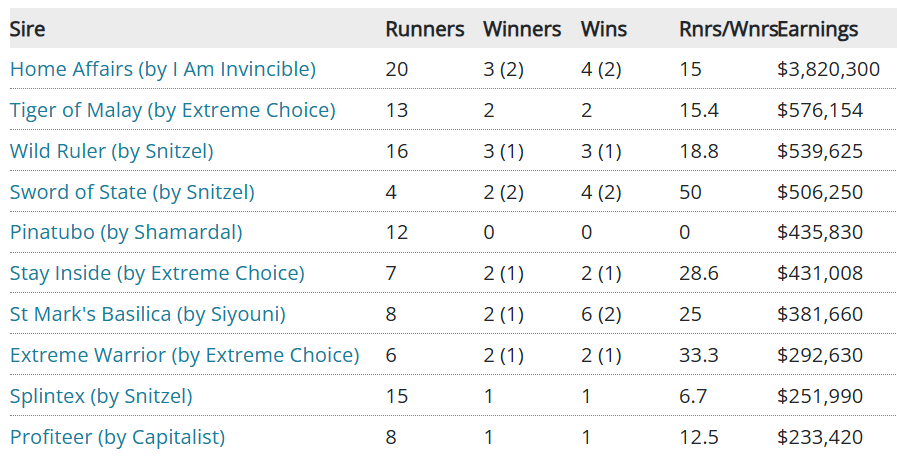
Task: Open the Home Affairs sire link
Action: tap(162, 69)
